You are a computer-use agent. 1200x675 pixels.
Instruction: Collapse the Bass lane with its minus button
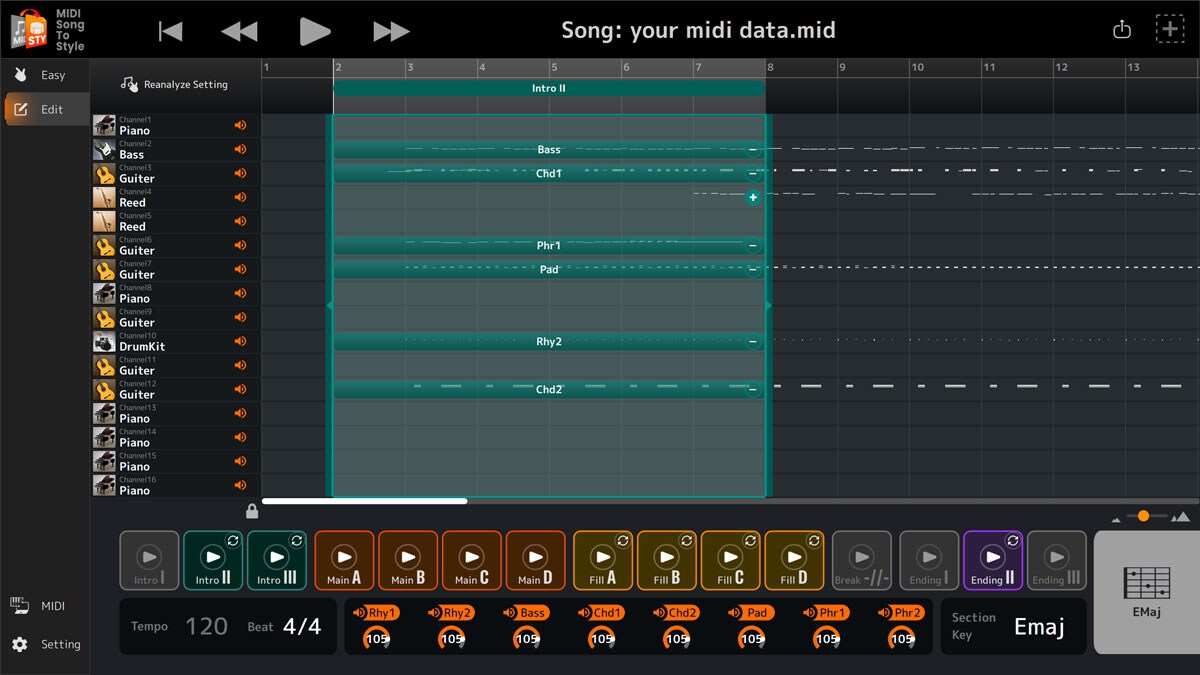point(752,148)
